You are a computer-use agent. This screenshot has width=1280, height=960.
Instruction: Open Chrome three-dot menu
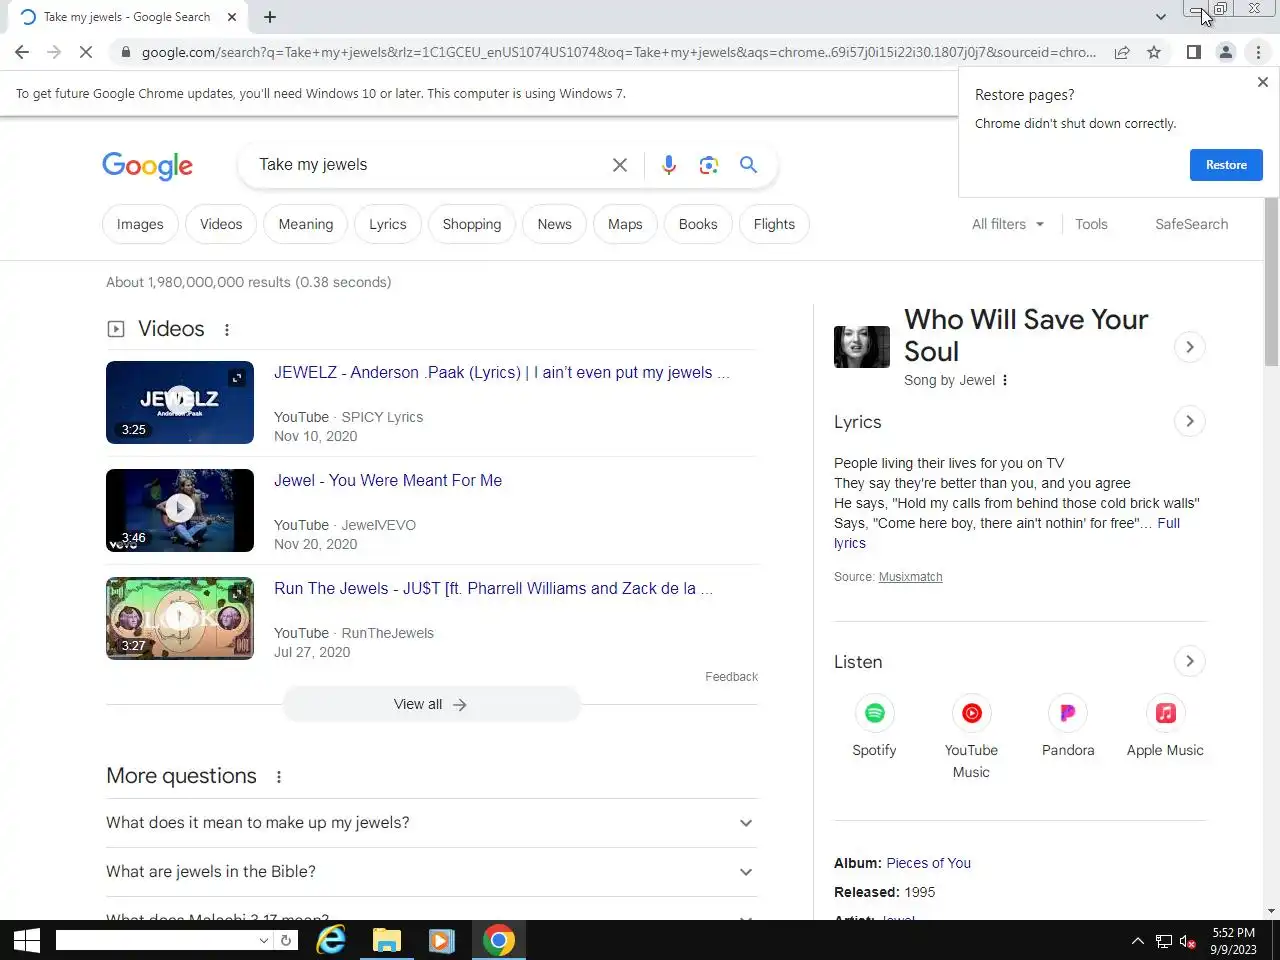click(x=1258, y=52)
